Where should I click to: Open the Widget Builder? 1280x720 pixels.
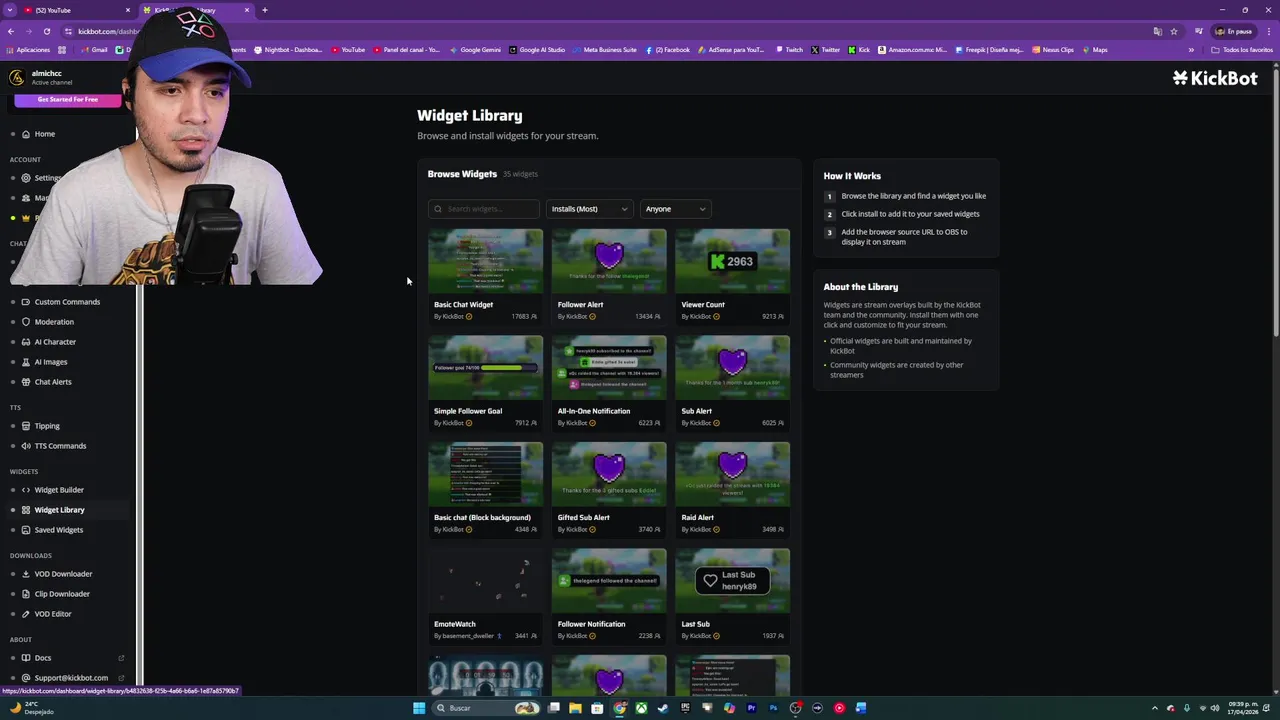[59, 490]
